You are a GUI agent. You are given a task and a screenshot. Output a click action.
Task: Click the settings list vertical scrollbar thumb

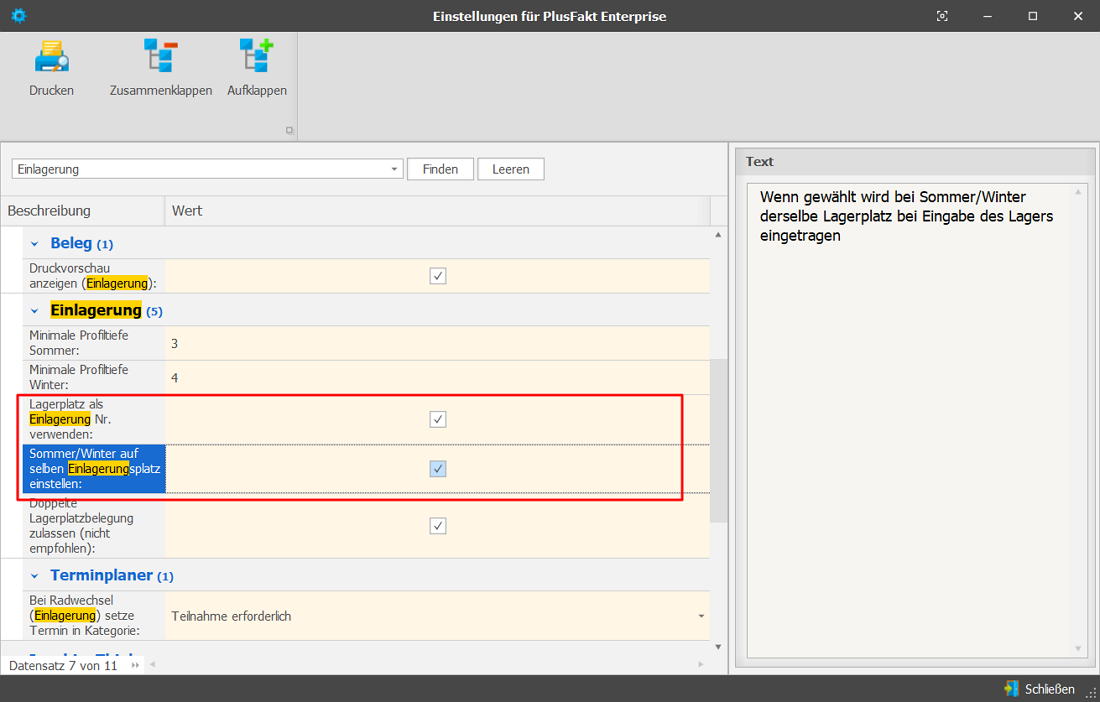[718, 440]
